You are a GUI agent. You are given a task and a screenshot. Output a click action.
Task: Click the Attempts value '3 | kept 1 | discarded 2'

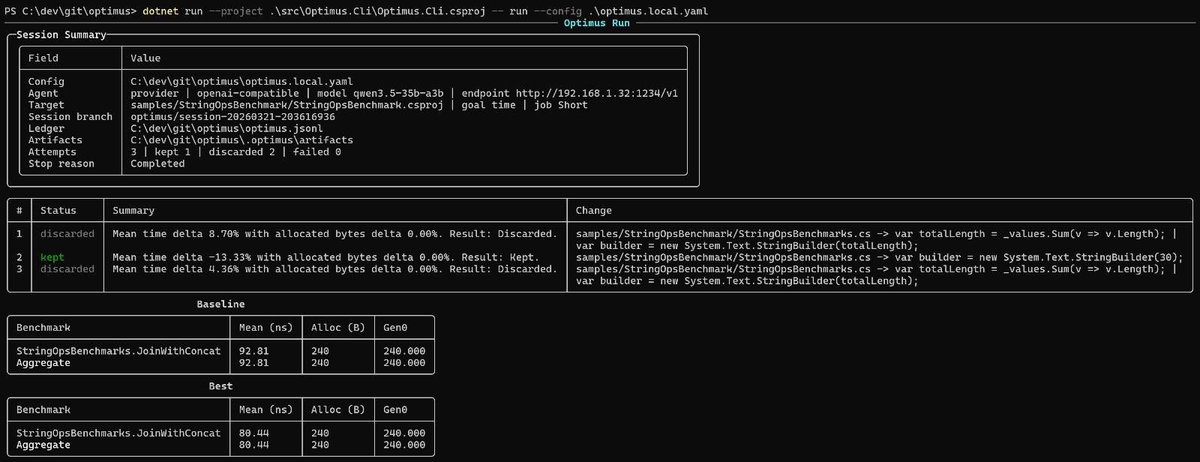point(210,152)
